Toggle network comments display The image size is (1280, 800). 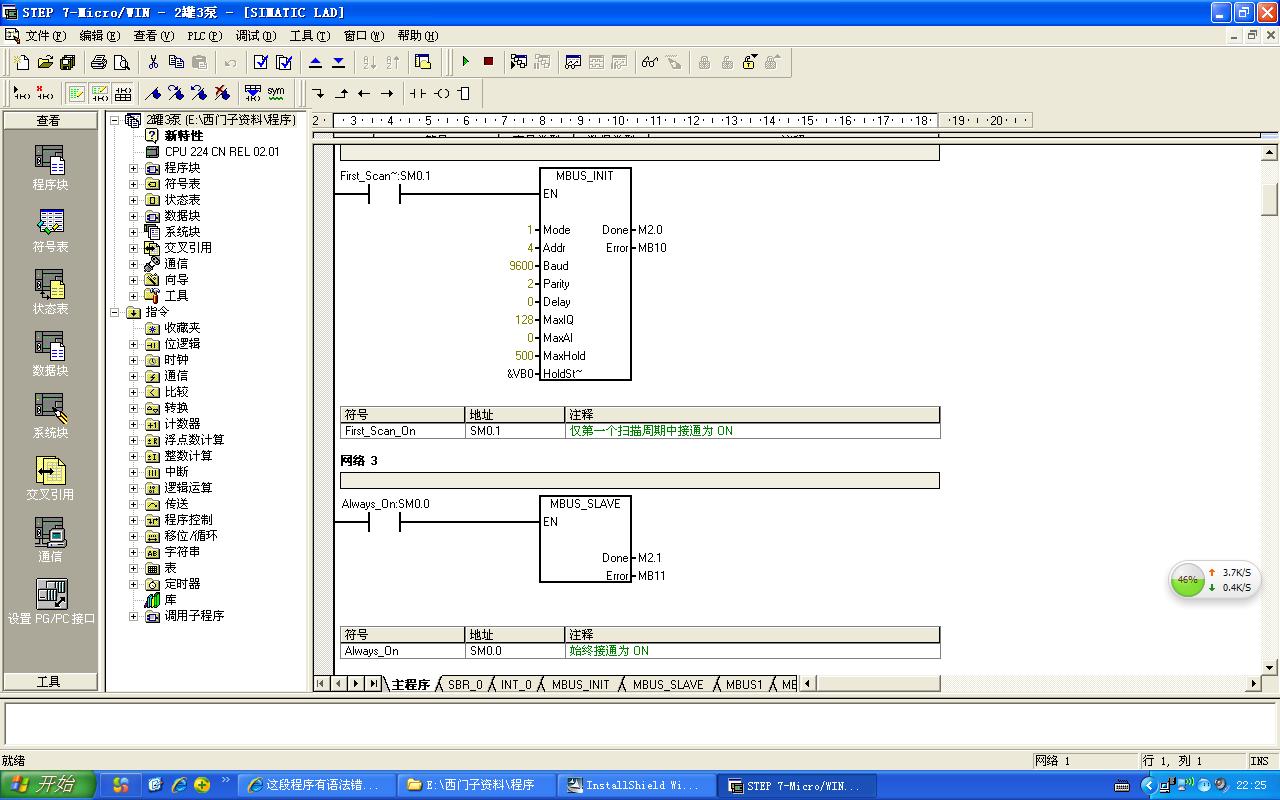100,93
